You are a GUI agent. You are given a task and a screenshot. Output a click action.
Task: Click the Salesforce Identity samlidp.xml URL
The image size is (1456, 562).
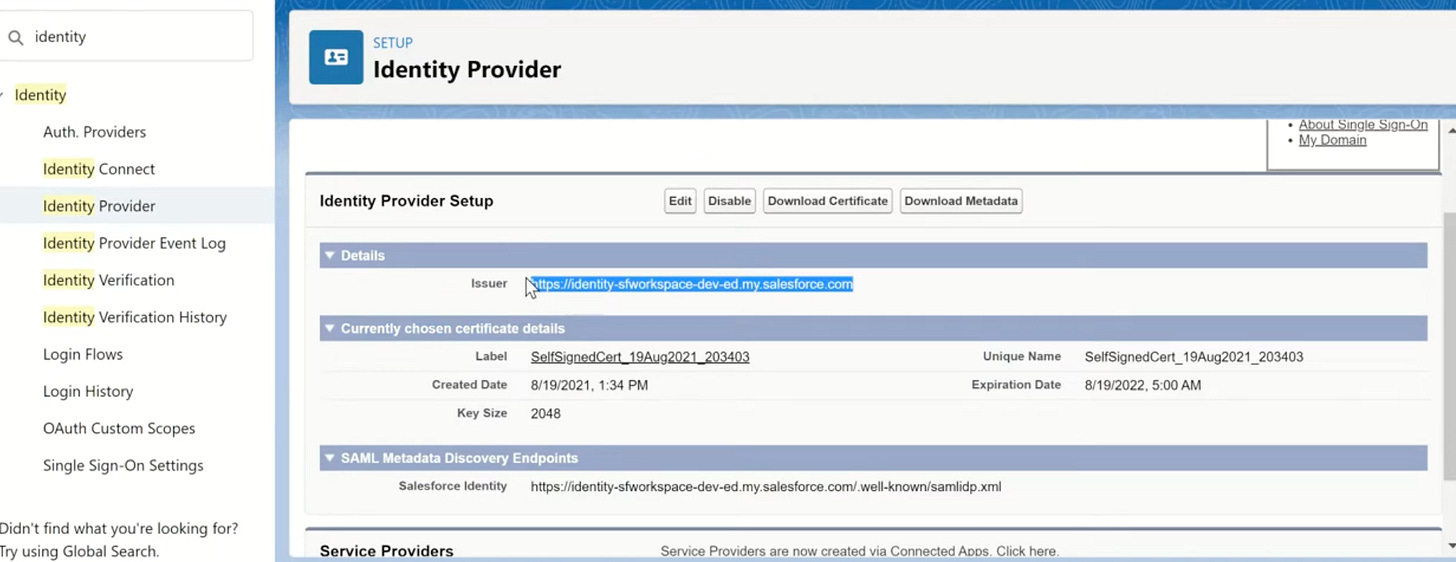766,487
